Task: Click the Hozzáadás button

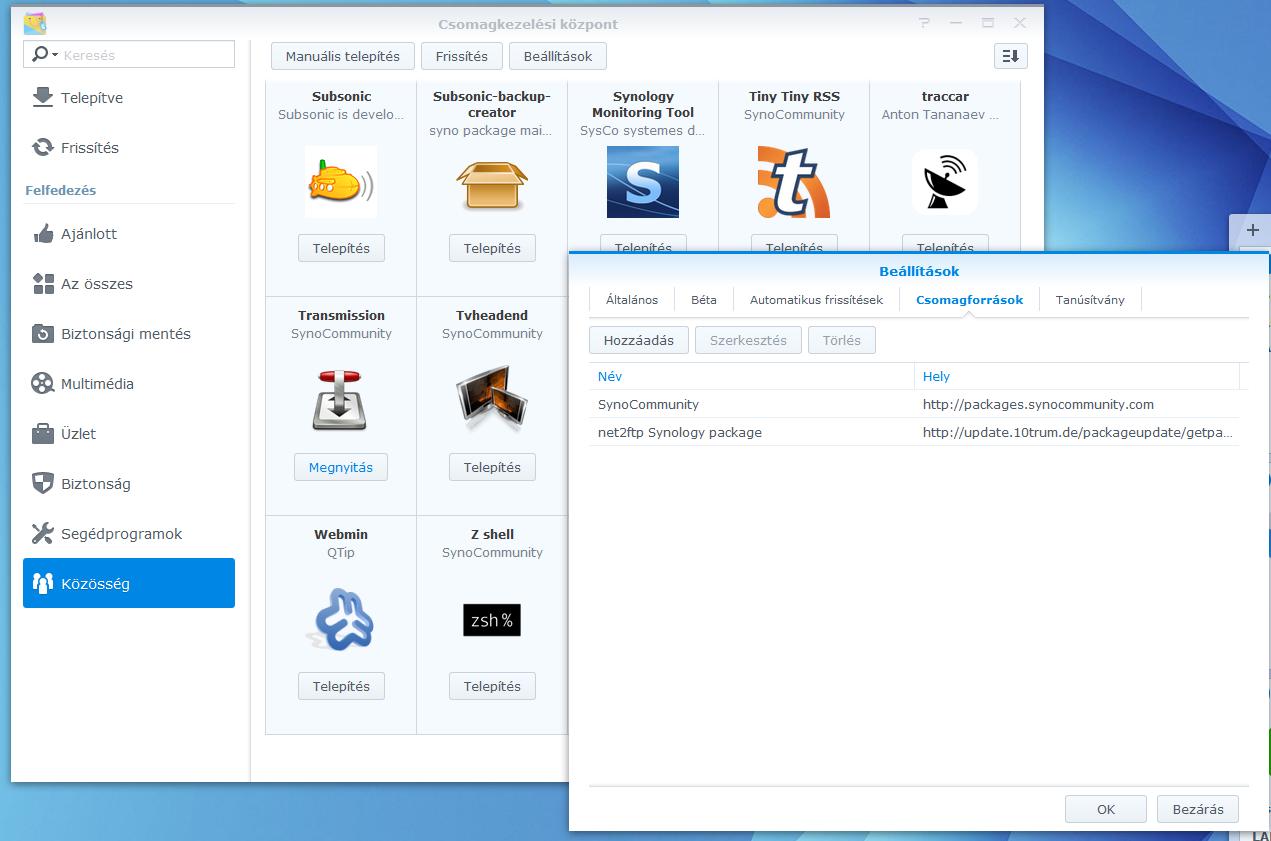Action: coord(639,340)
